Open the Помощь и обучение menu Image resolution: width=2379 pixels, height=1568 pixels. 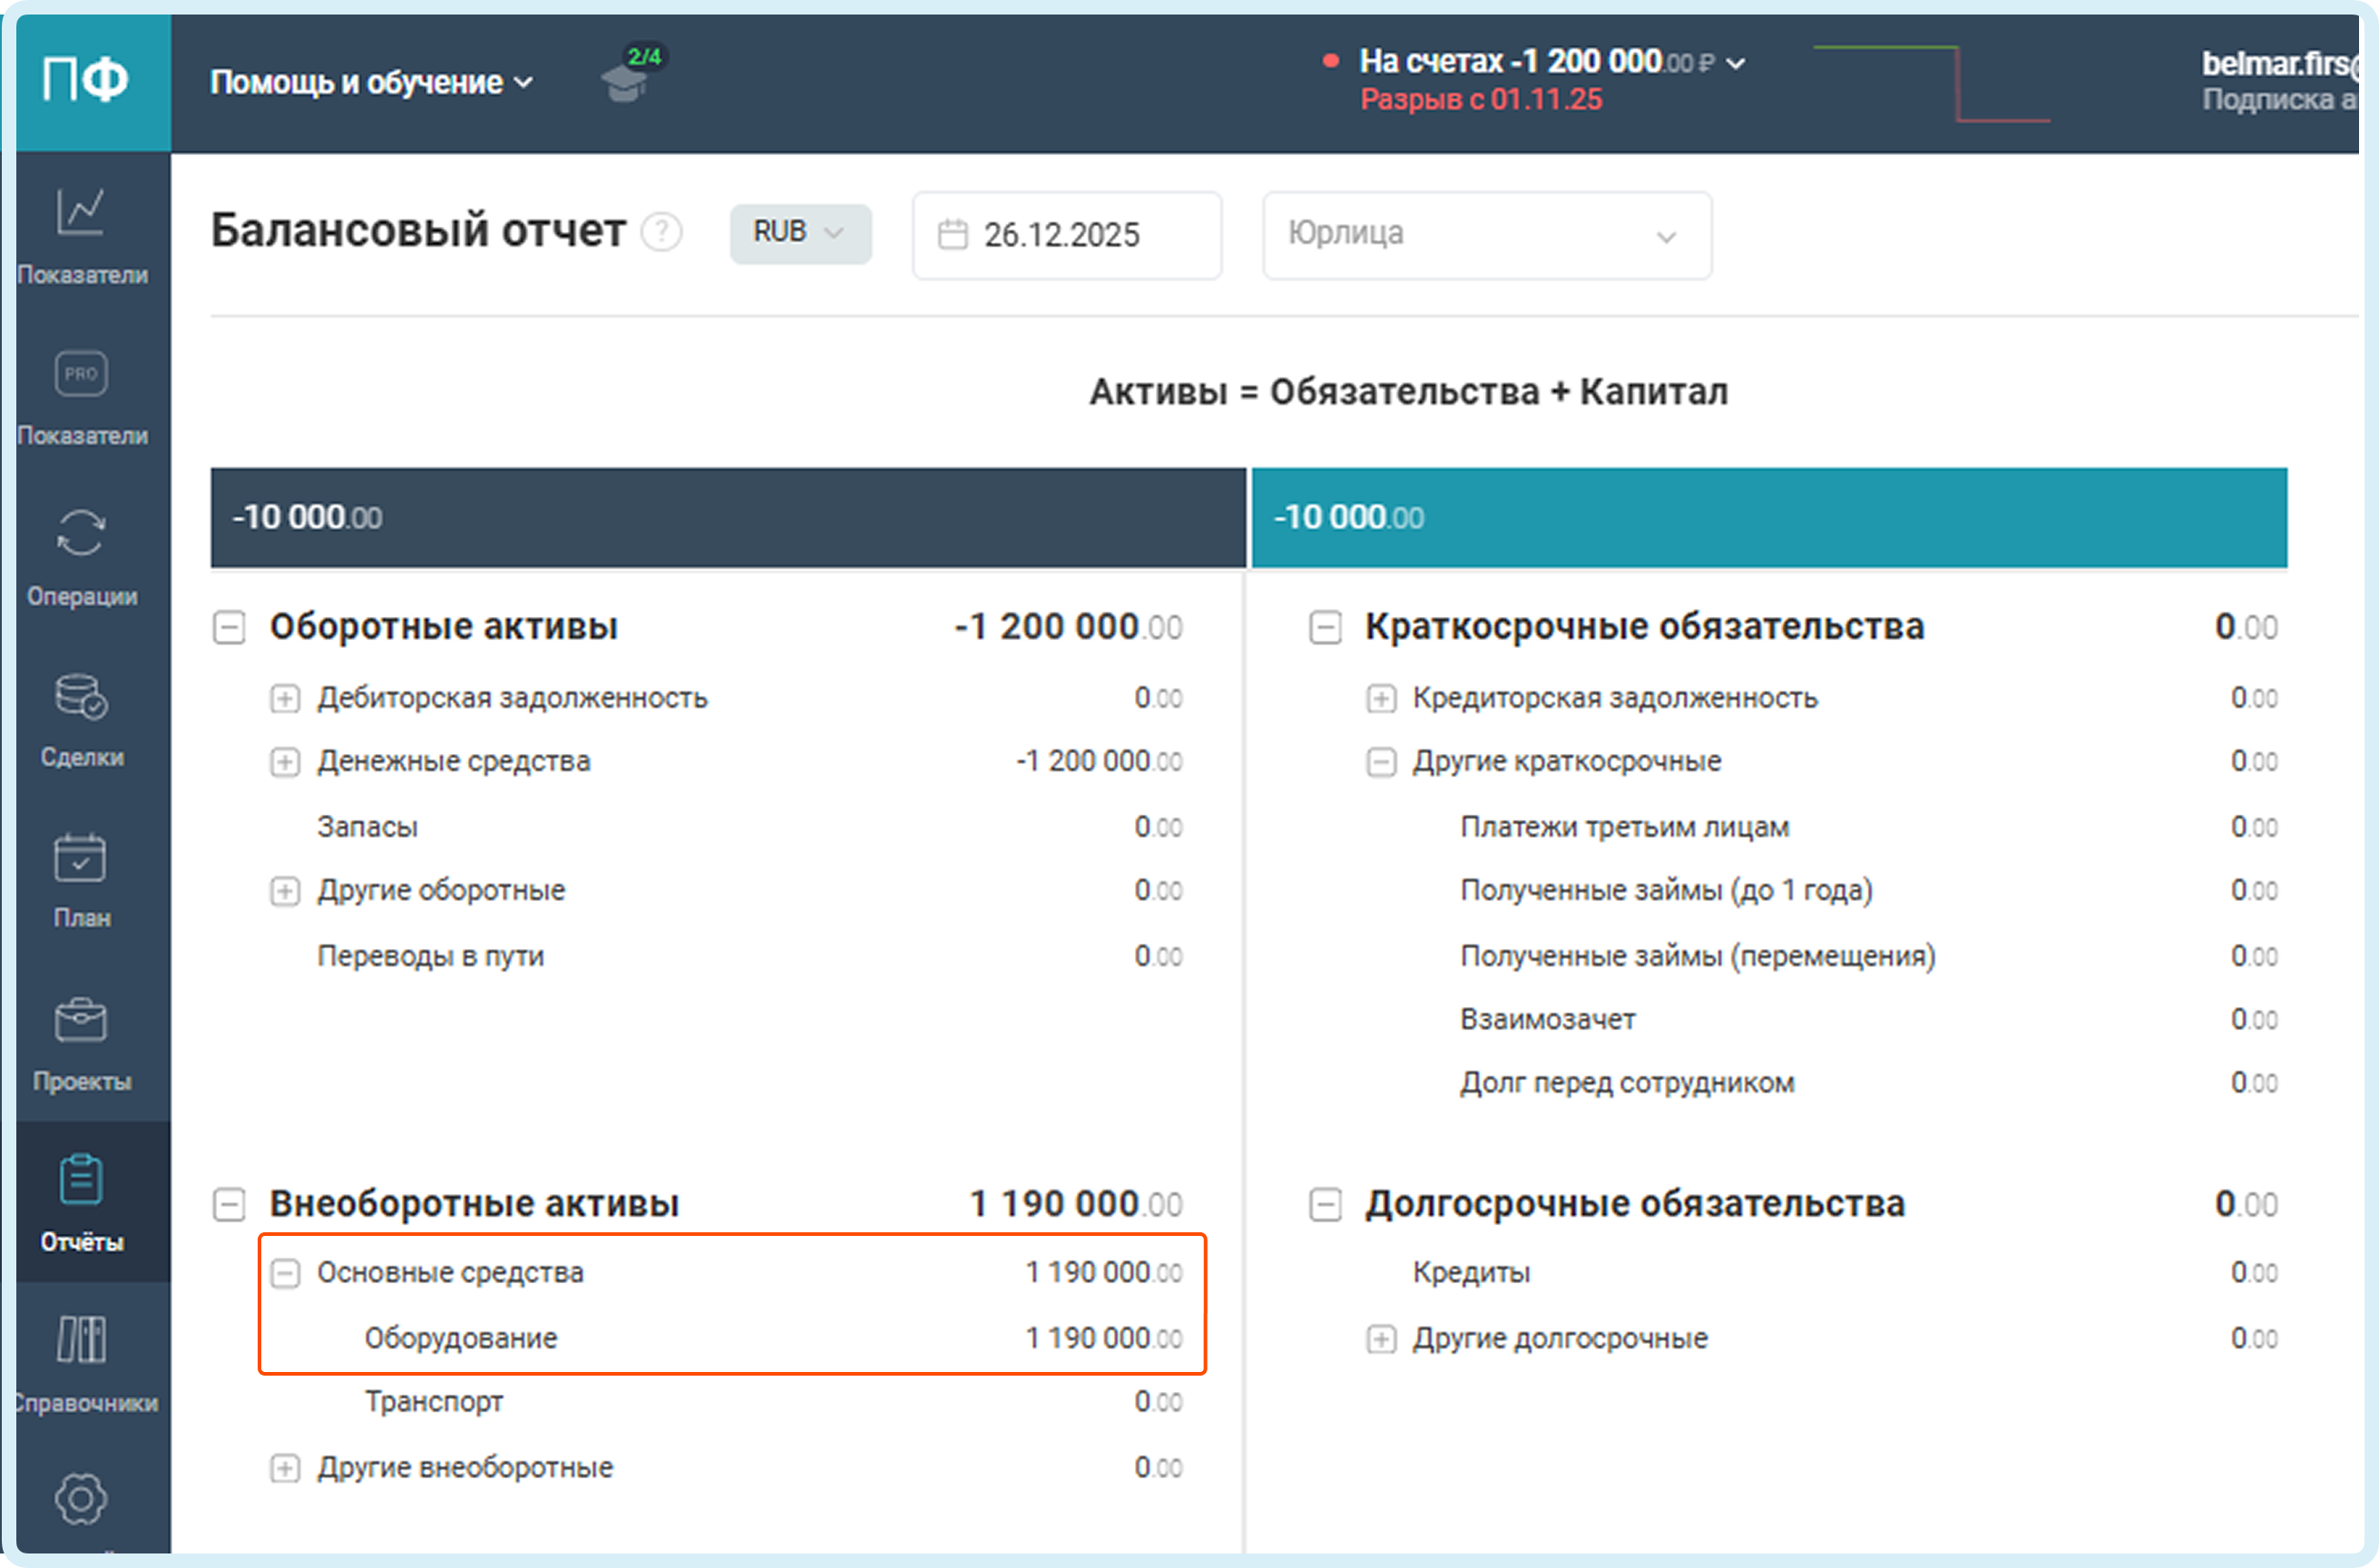[x=371, y=82]
